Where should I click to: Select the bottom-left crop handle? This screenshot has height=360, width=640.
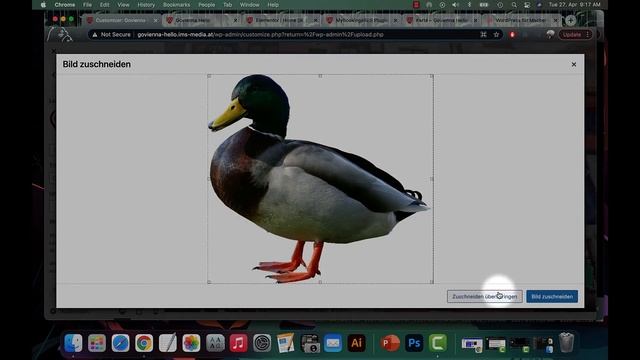[x=209, y=282]
